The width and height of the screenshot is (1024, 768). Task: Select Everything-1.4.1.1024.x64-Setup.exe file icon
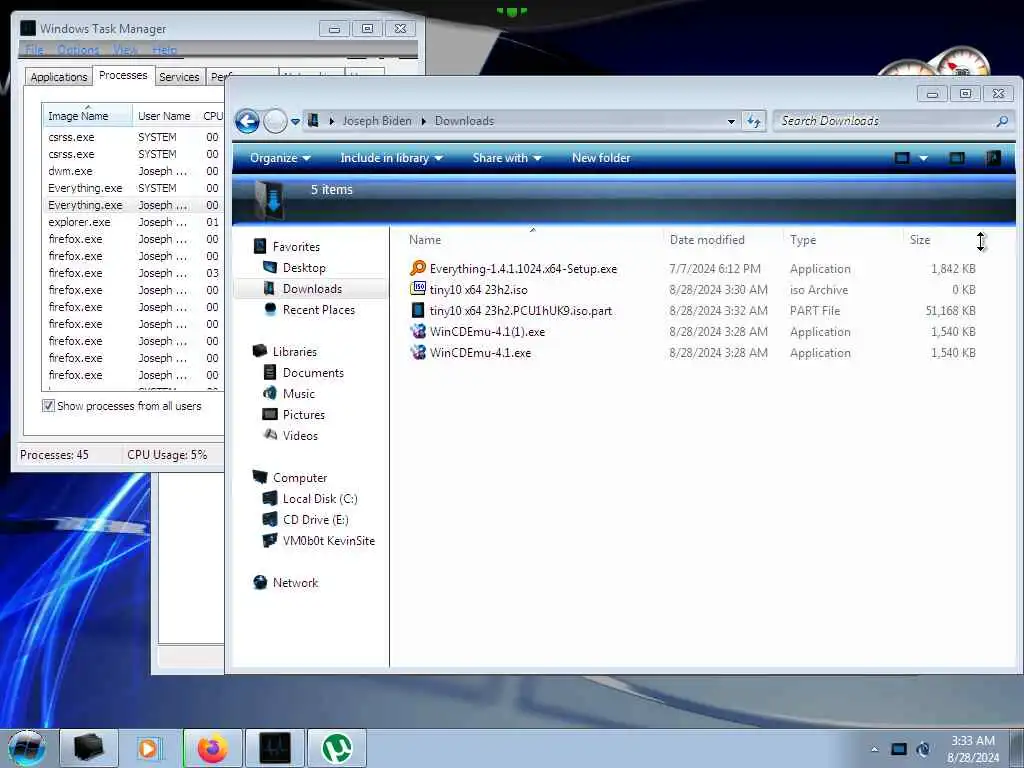418,268
